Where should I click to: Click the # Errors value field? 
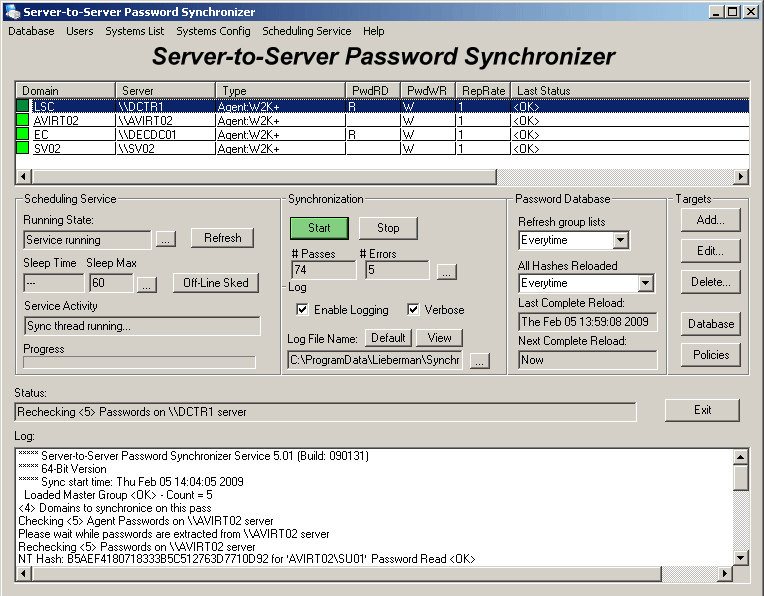[x=397, y=269]
